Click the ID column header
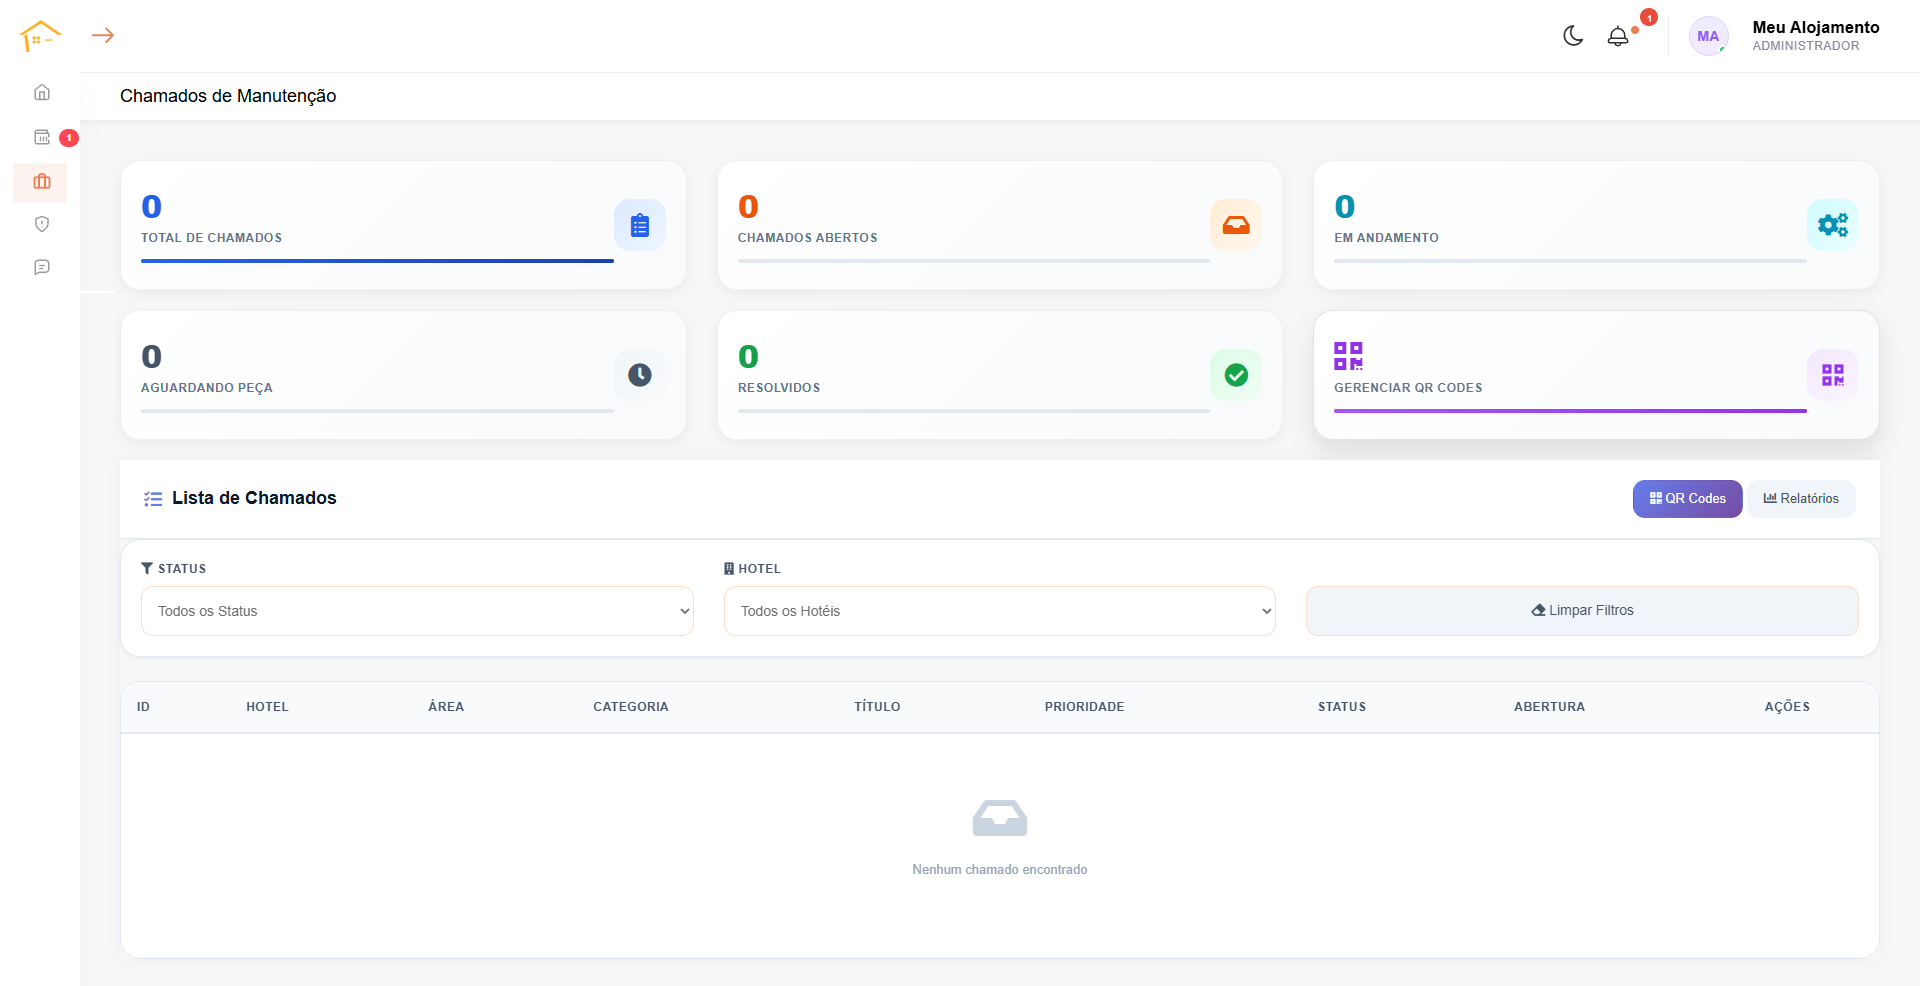This screenshot has height=986, width=1920. (x=143, y=707)
